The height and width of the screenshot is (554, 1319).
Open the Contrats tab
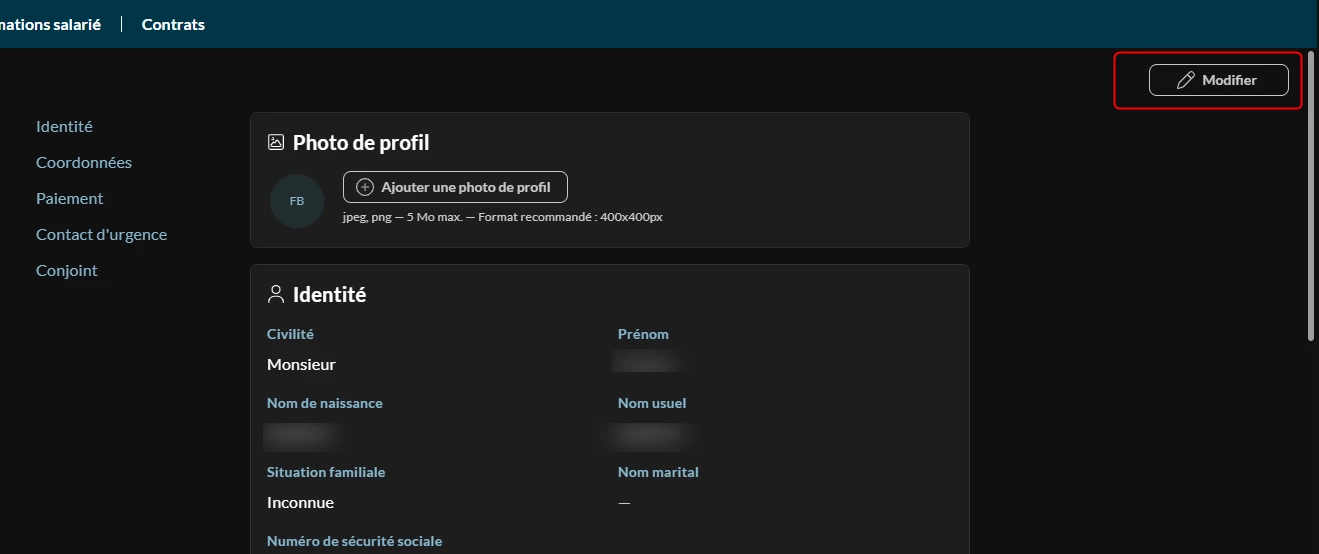pyautogui.click(x=173, y=24)
